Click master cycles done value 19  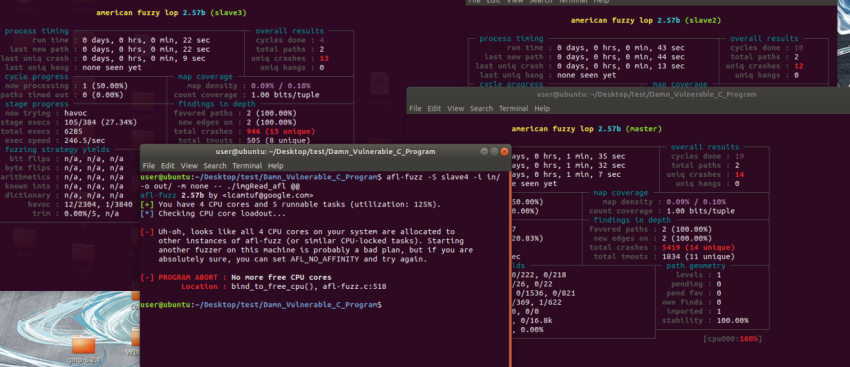[x=739, y=156]
